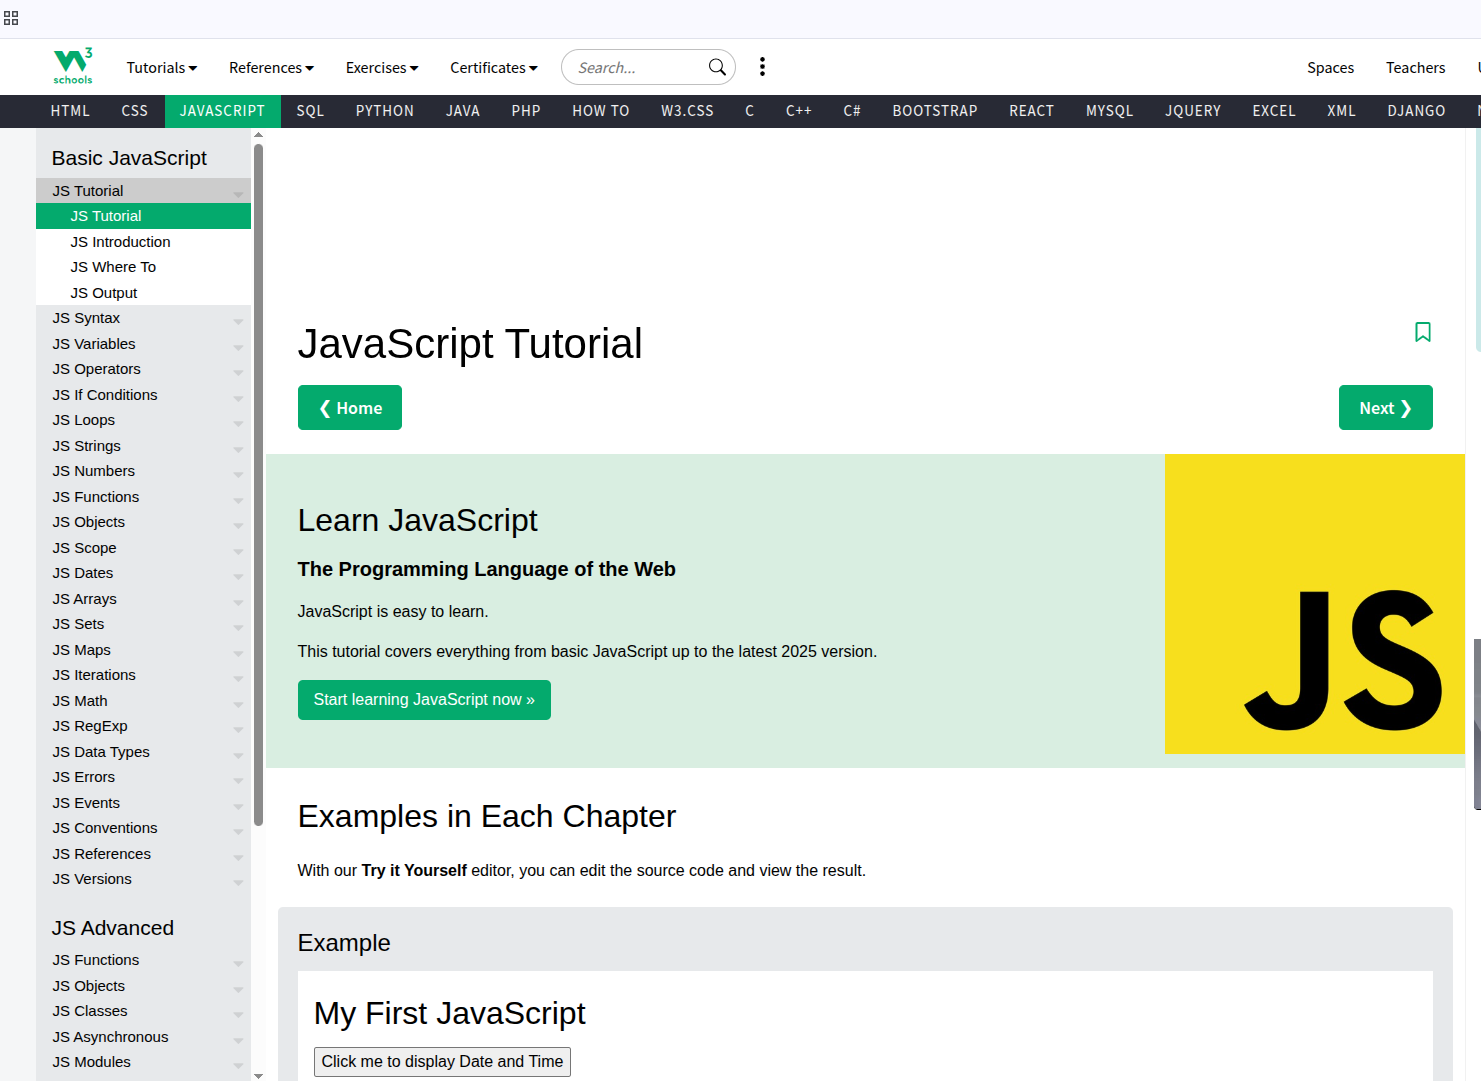Click the yellow JS logo image

(x=1314, y=604)
